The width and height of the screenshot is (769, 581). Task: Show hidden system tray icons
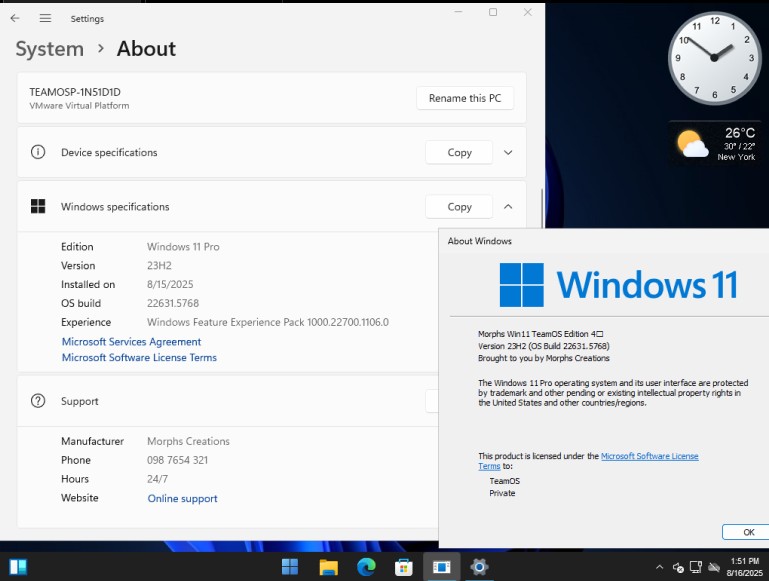coord(660,567)
